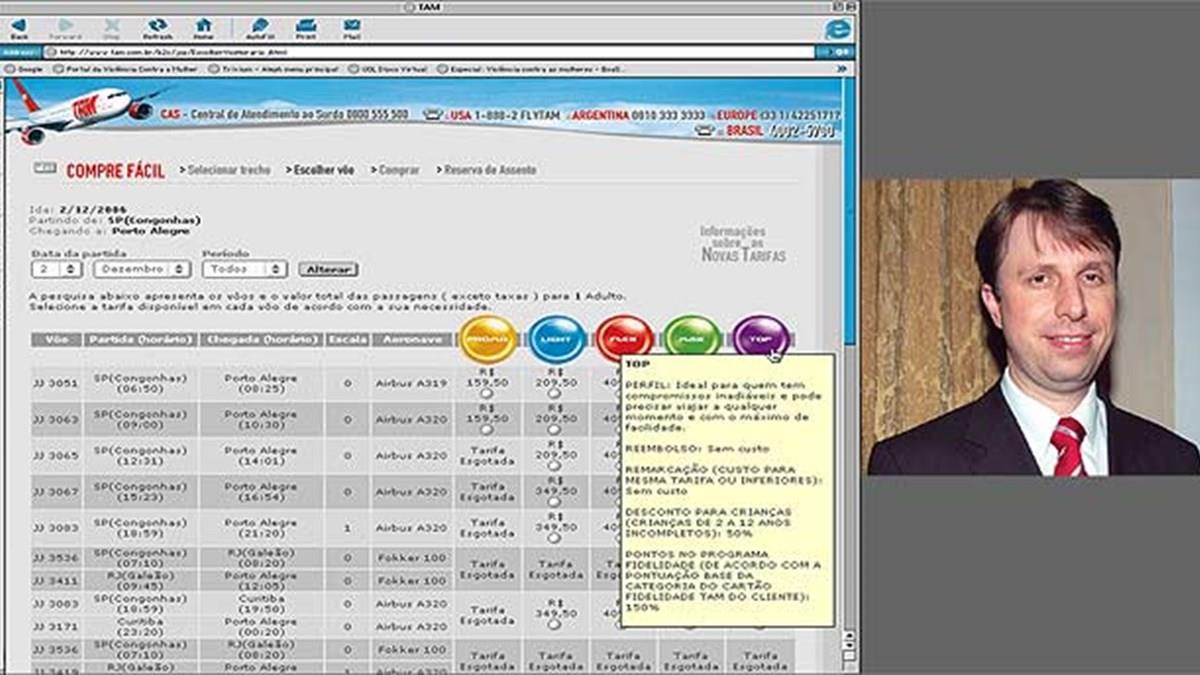Click flight number JJ 3063
This screenshot has width=1200, height=675.
point(54,419)
